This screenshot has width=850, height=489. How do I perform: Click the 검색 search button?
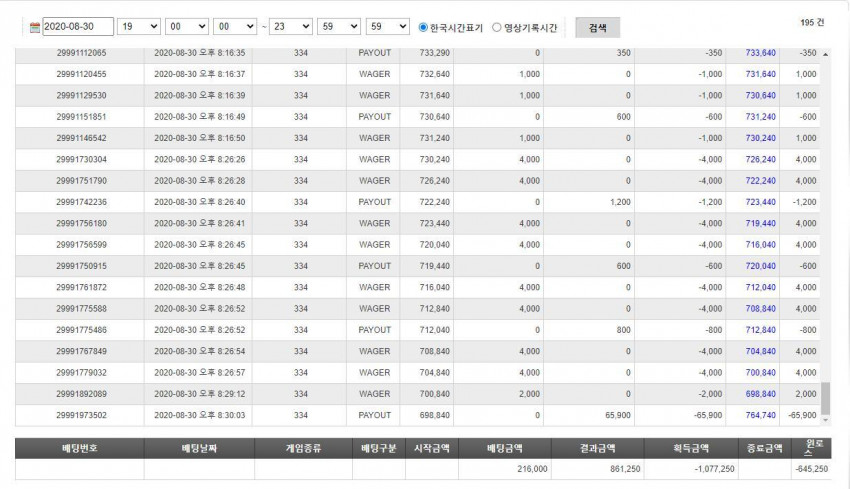click(x=597, y=28)
